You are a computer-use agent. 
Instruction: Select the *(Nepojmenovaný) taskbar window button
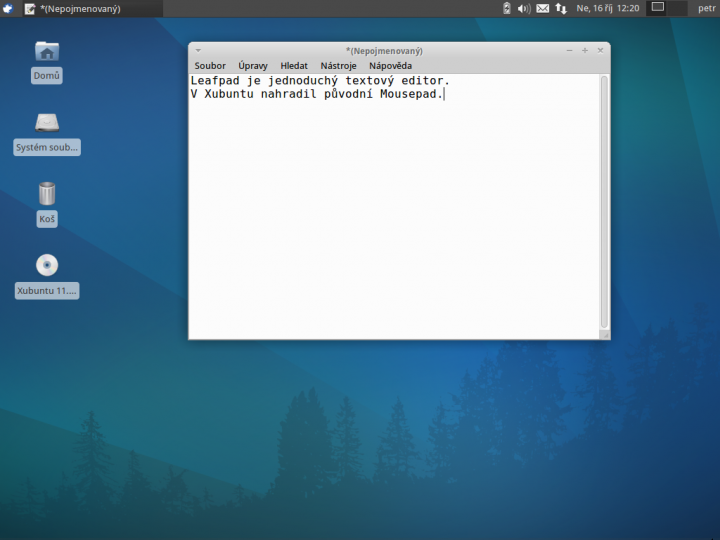click(92, 8)
